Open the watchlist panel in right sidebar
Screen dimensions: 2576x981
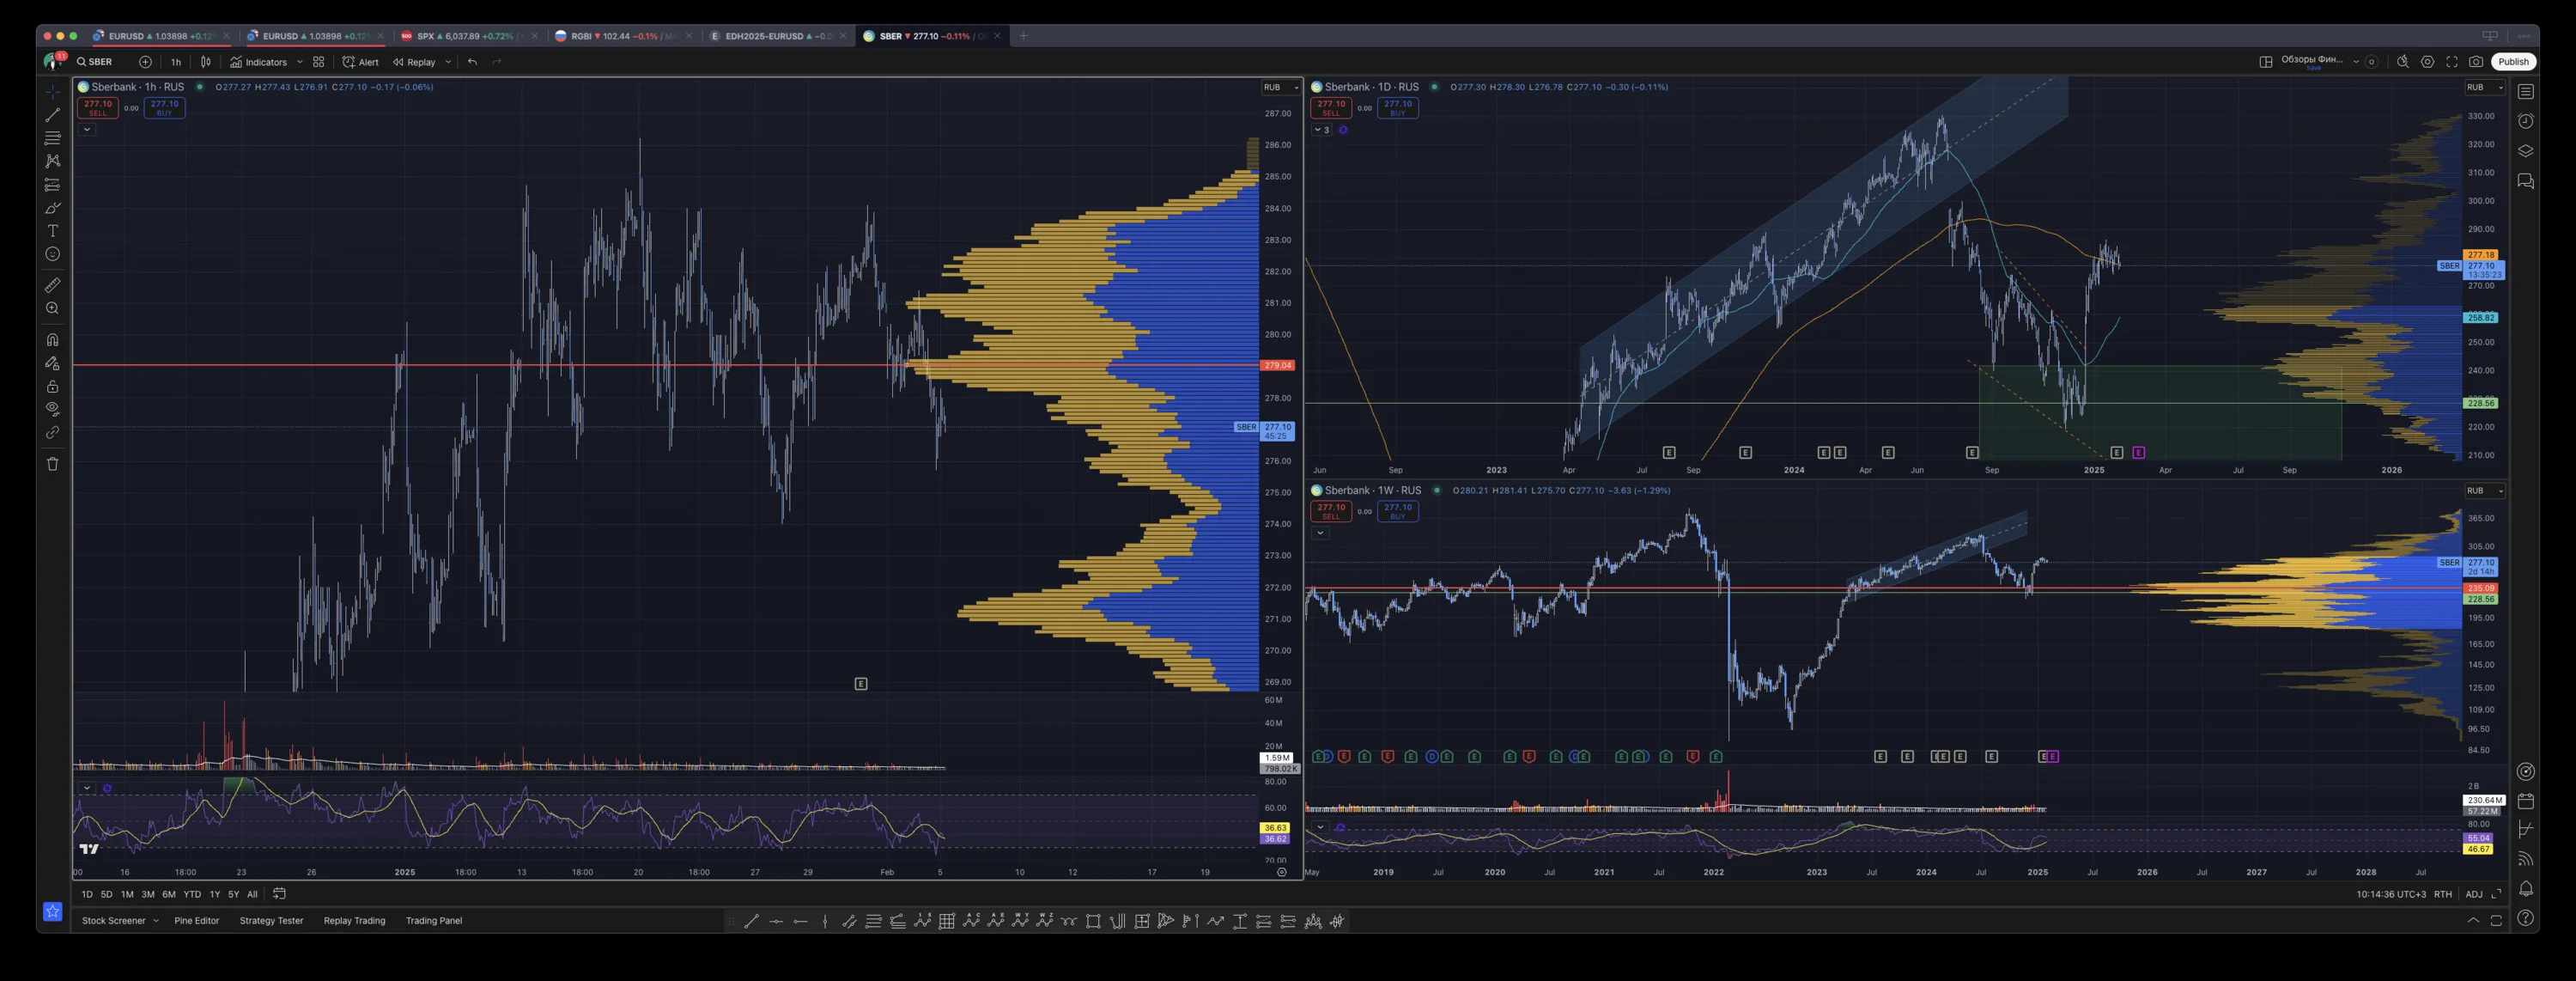coord(2526,92)
